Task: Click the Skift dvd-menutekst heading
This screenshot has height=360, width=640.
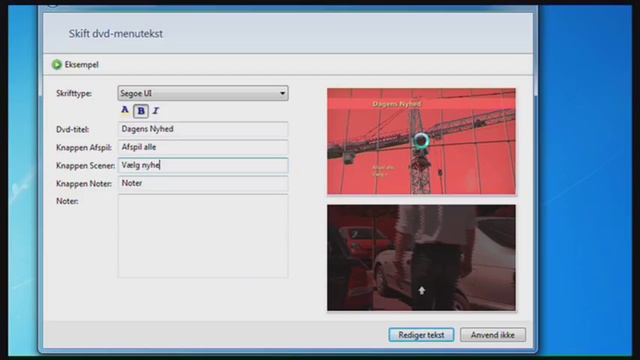Action: [116, 33]
